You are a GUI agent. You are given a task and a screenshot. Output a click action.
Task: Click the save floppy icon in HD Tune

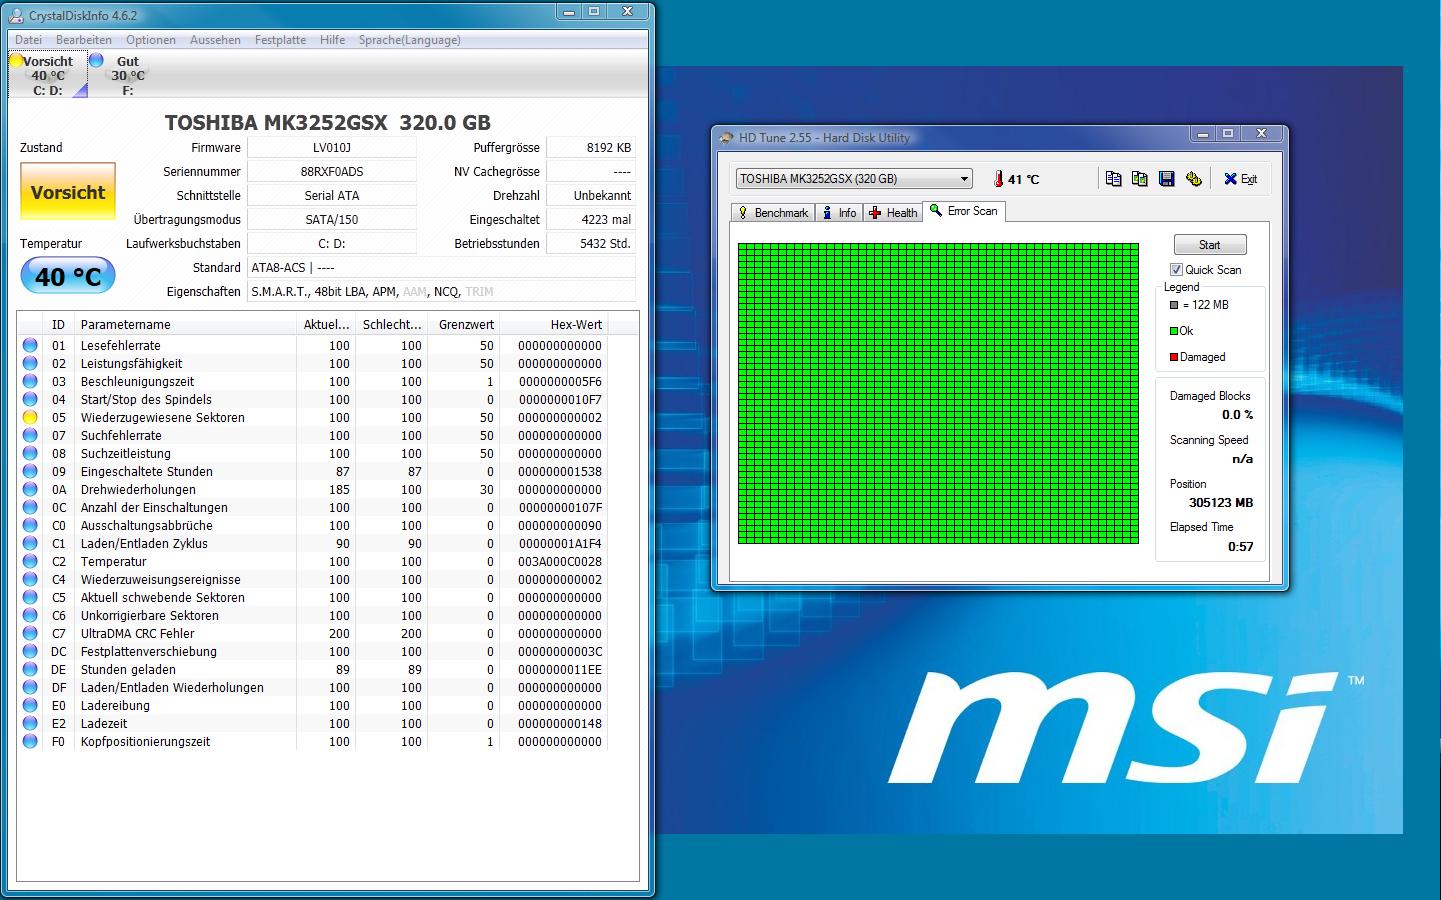[1166, 179]
